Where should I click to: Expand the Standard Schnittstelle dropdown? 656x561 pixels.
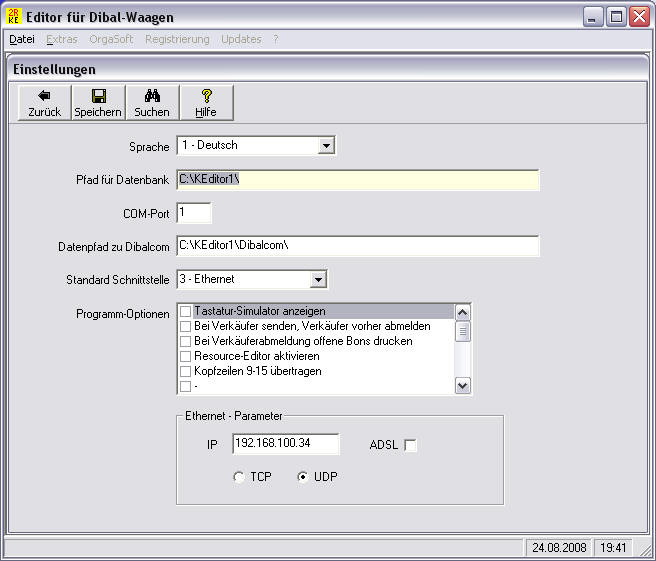pyautogui.click(x=318, y=280)
